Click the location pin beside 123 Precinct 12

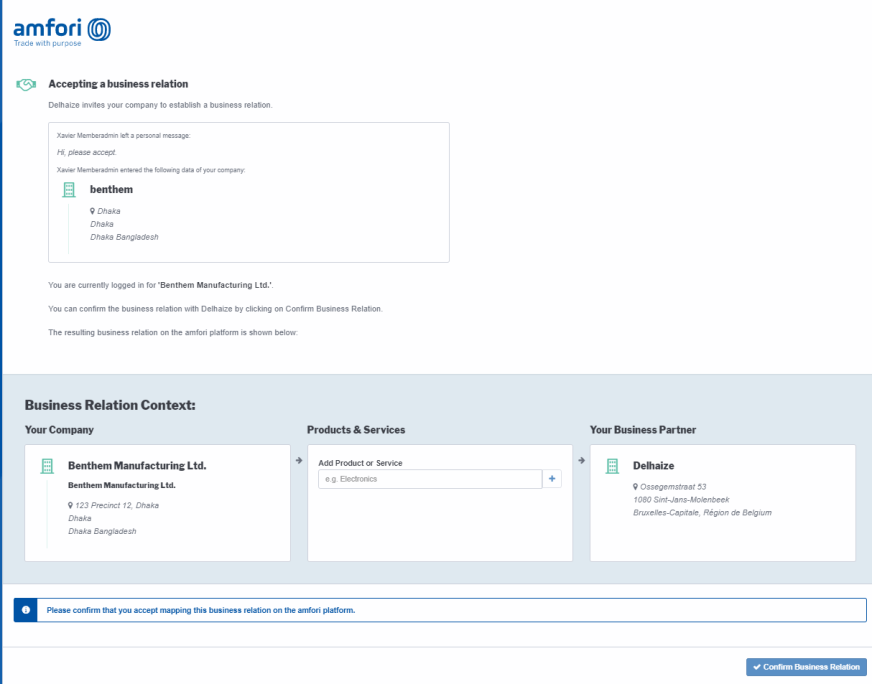[70, 505]
